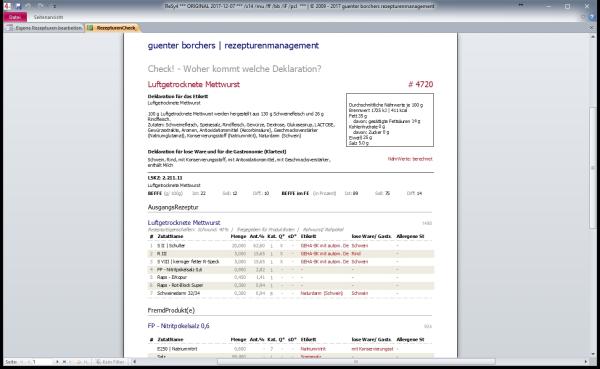Screen dimensions: 600x369
Task: Click the Kein Filter button in status bar
Action: [x=110, y=362]
